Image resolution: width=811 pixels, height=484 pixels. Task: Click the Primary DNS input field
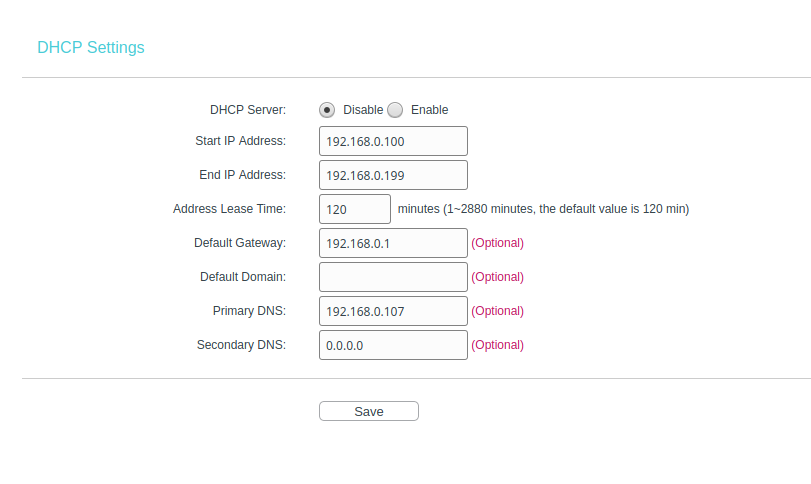[x=393, y=311]
